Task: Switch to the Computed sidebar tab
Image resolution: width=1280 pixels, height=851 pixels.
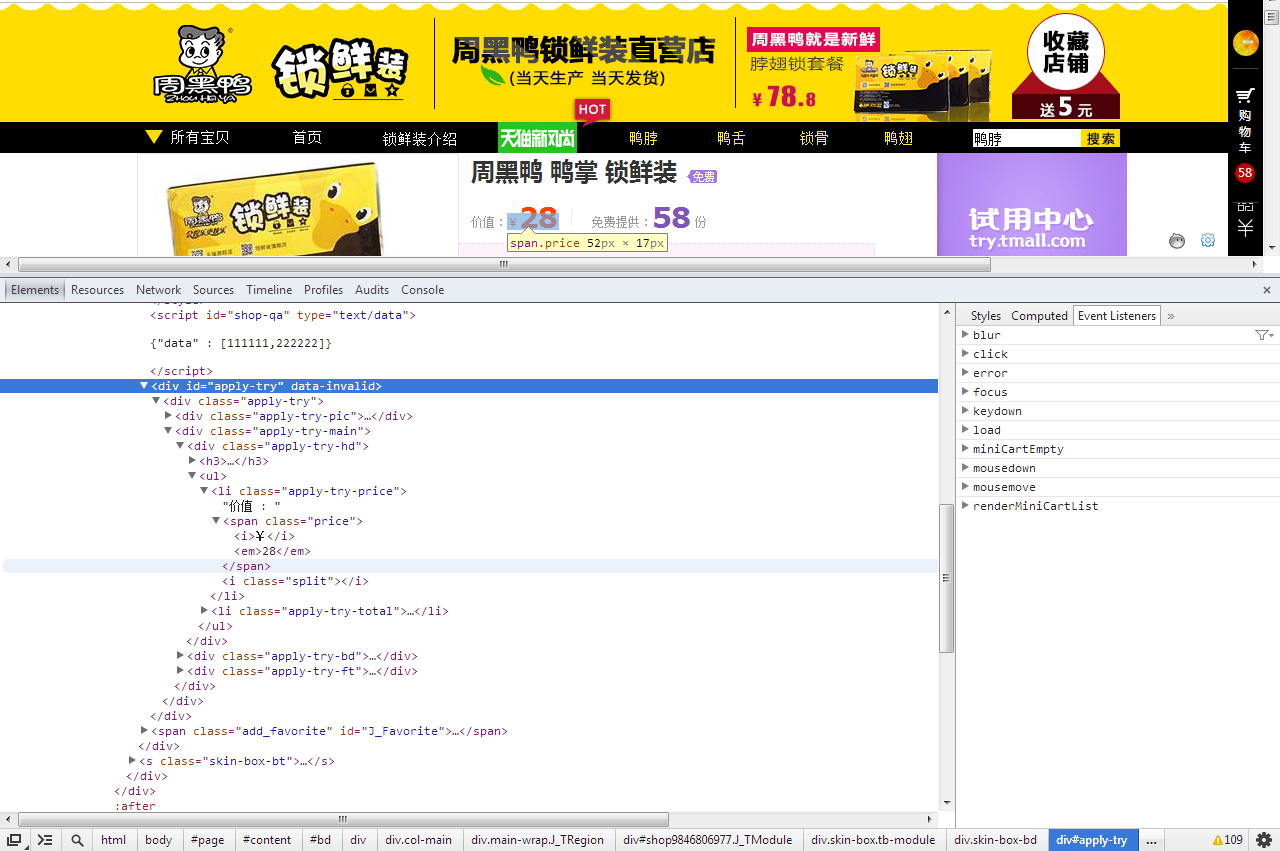Action: tap(1039, 316)
